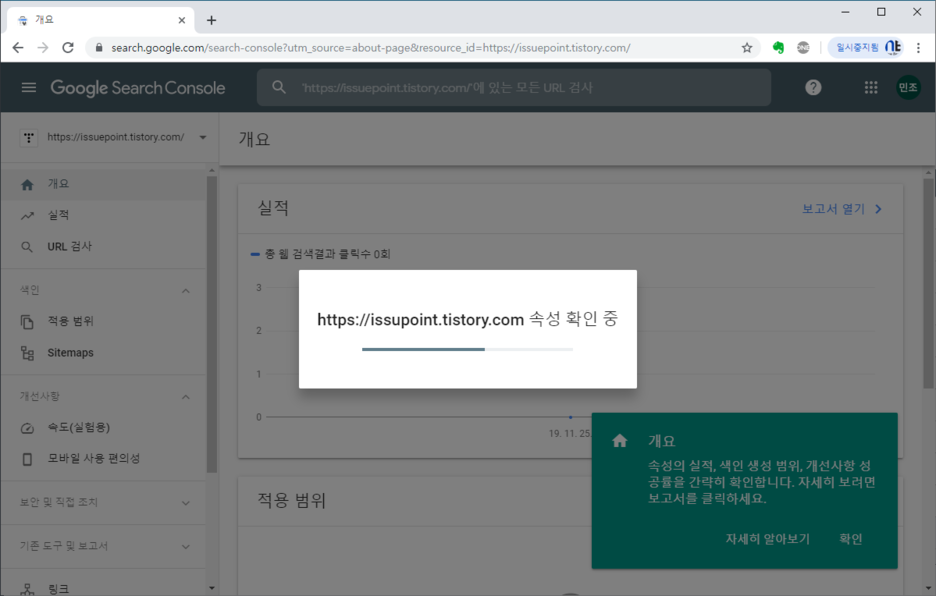
Task: Open the property selector dropdown
Action: [113, 137]
